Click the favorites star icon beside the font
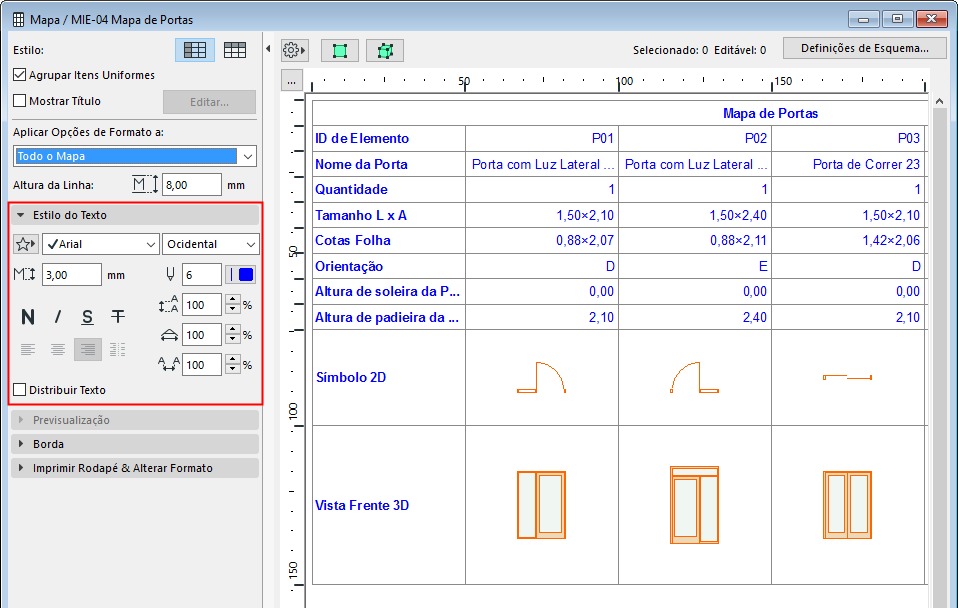The height and width of the screenshot is (608, 958). [26, 244]
